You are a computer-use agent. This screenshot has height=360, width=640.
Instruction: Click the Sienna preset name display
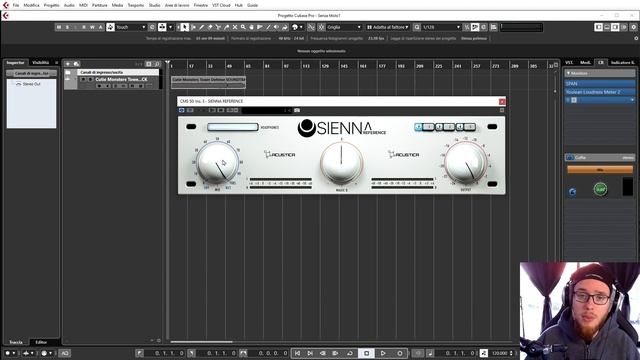click(x=233, y=127)
